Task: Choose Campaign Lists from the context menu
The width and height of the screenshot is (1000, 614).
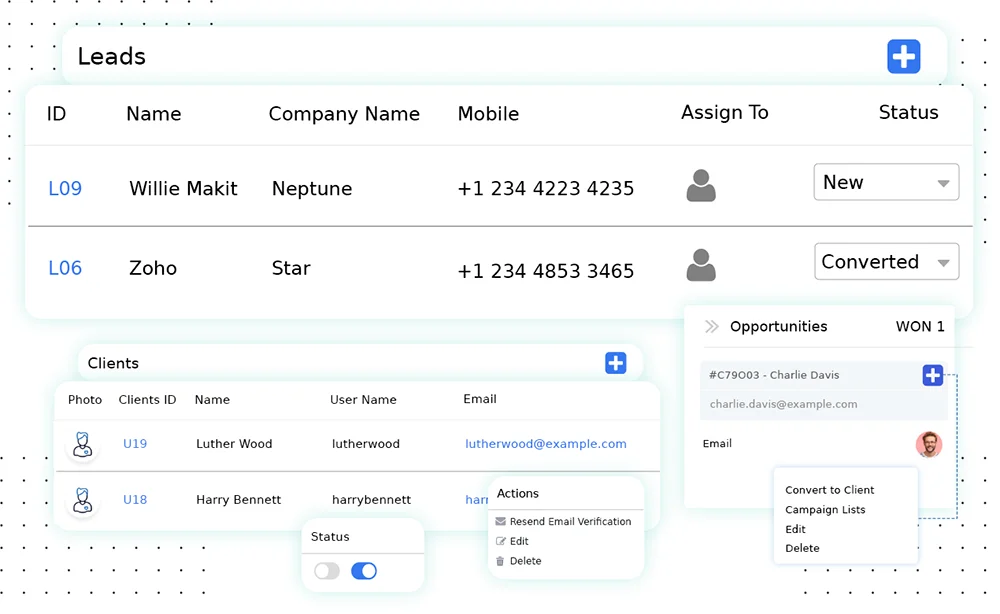Action: pyautogui.click(x=825, y=510)
